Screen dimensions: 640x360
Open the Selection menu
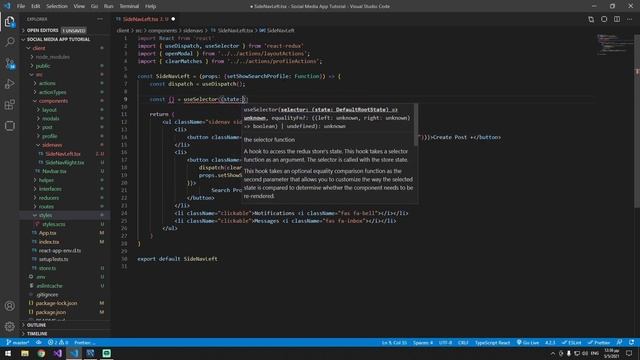pyautogui.click(x=57, y=6)
